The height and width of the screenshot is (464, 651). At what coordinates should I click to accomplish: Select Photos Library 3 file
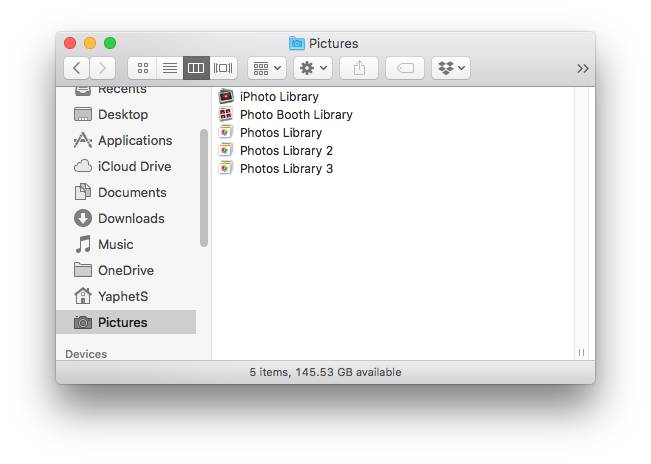[286, 169]
